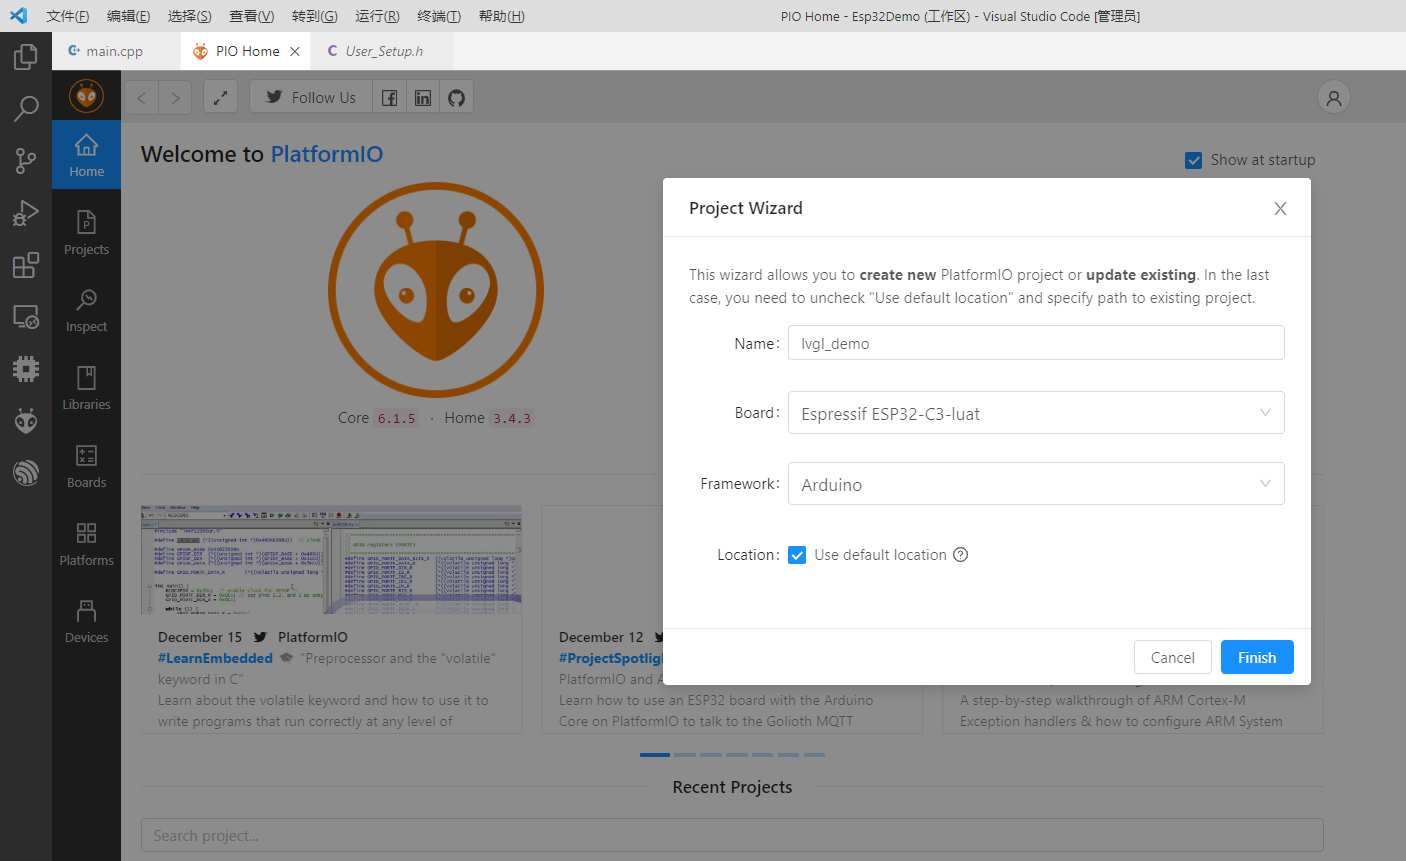
Task: Open the #ProjectSpotlight news link
Action: coord(611,658)
